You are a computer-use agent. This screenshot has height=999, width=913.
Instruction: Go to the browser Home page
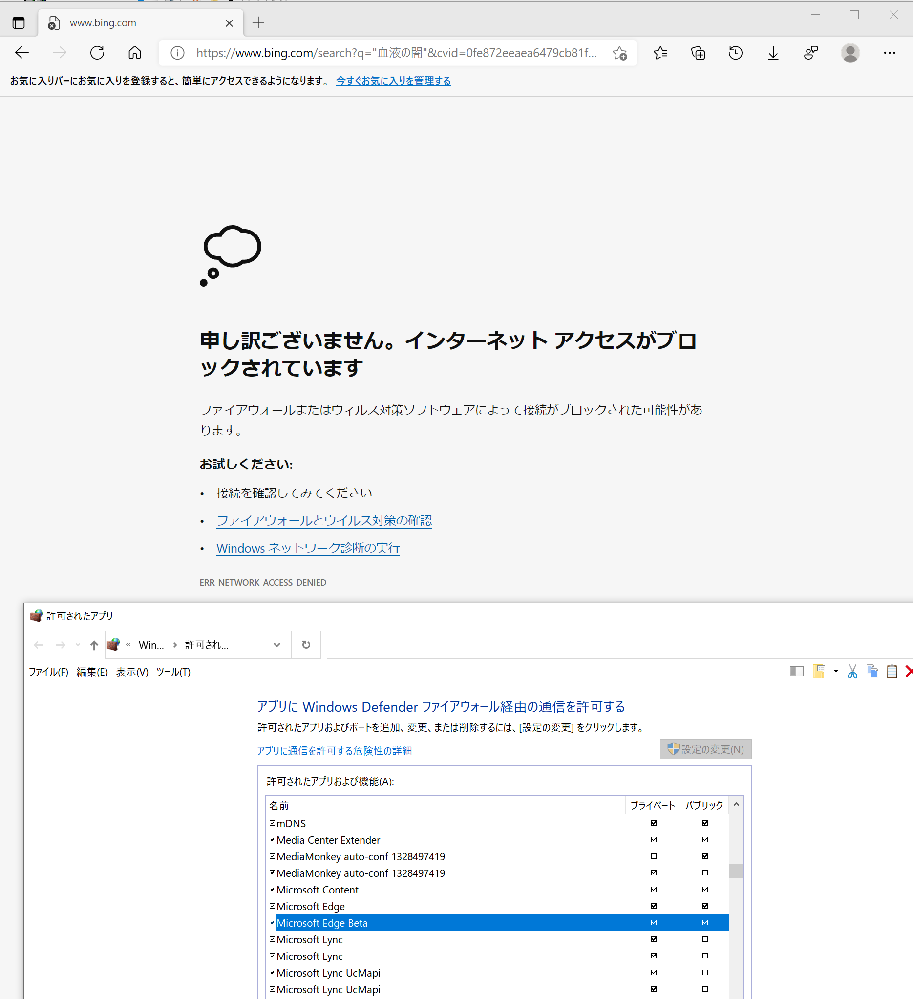134,53
